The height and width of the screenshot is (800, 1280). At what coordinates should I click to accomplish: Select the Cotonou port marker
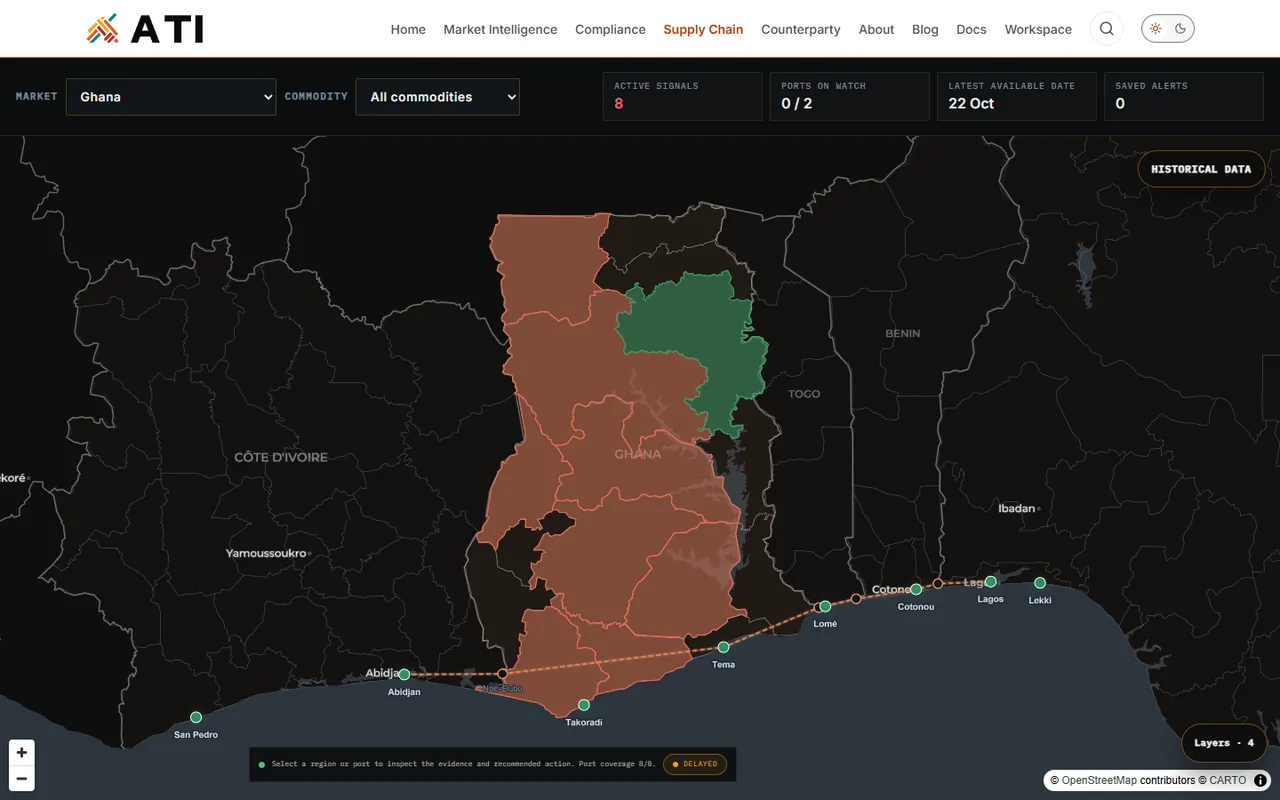click(x=916, y=589)
